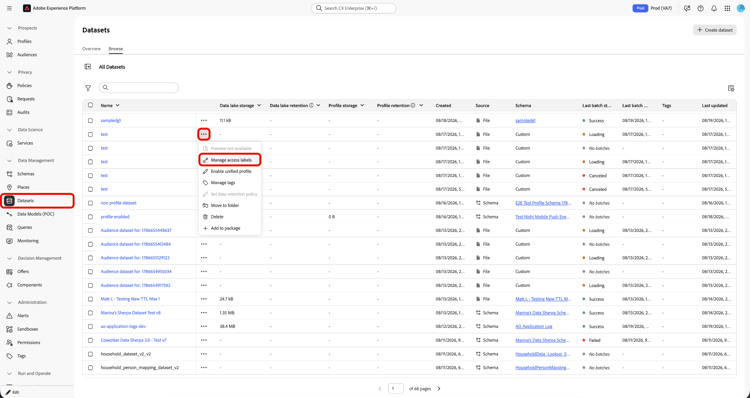Check the ao-application-logs-dev row checkbox
750x398 pixels.
(x=90, y=326)
